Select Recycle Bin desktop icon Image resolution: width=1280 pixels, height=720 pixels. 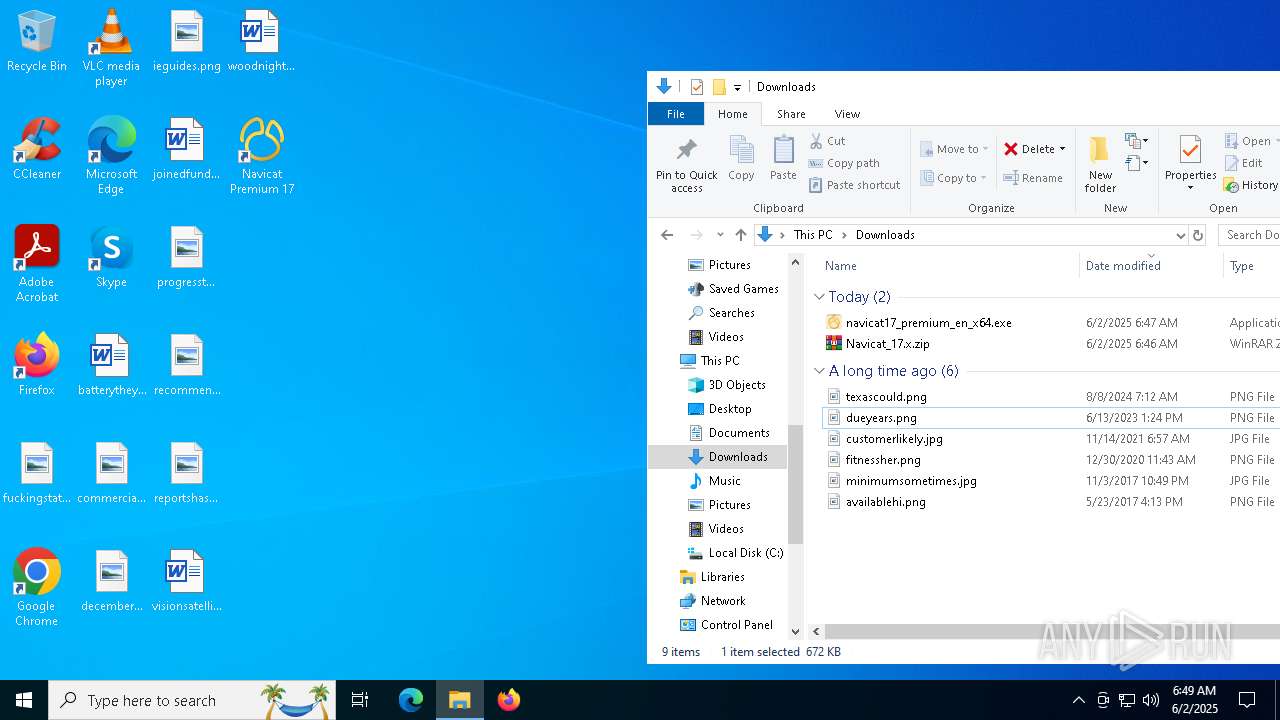(36, 42)
